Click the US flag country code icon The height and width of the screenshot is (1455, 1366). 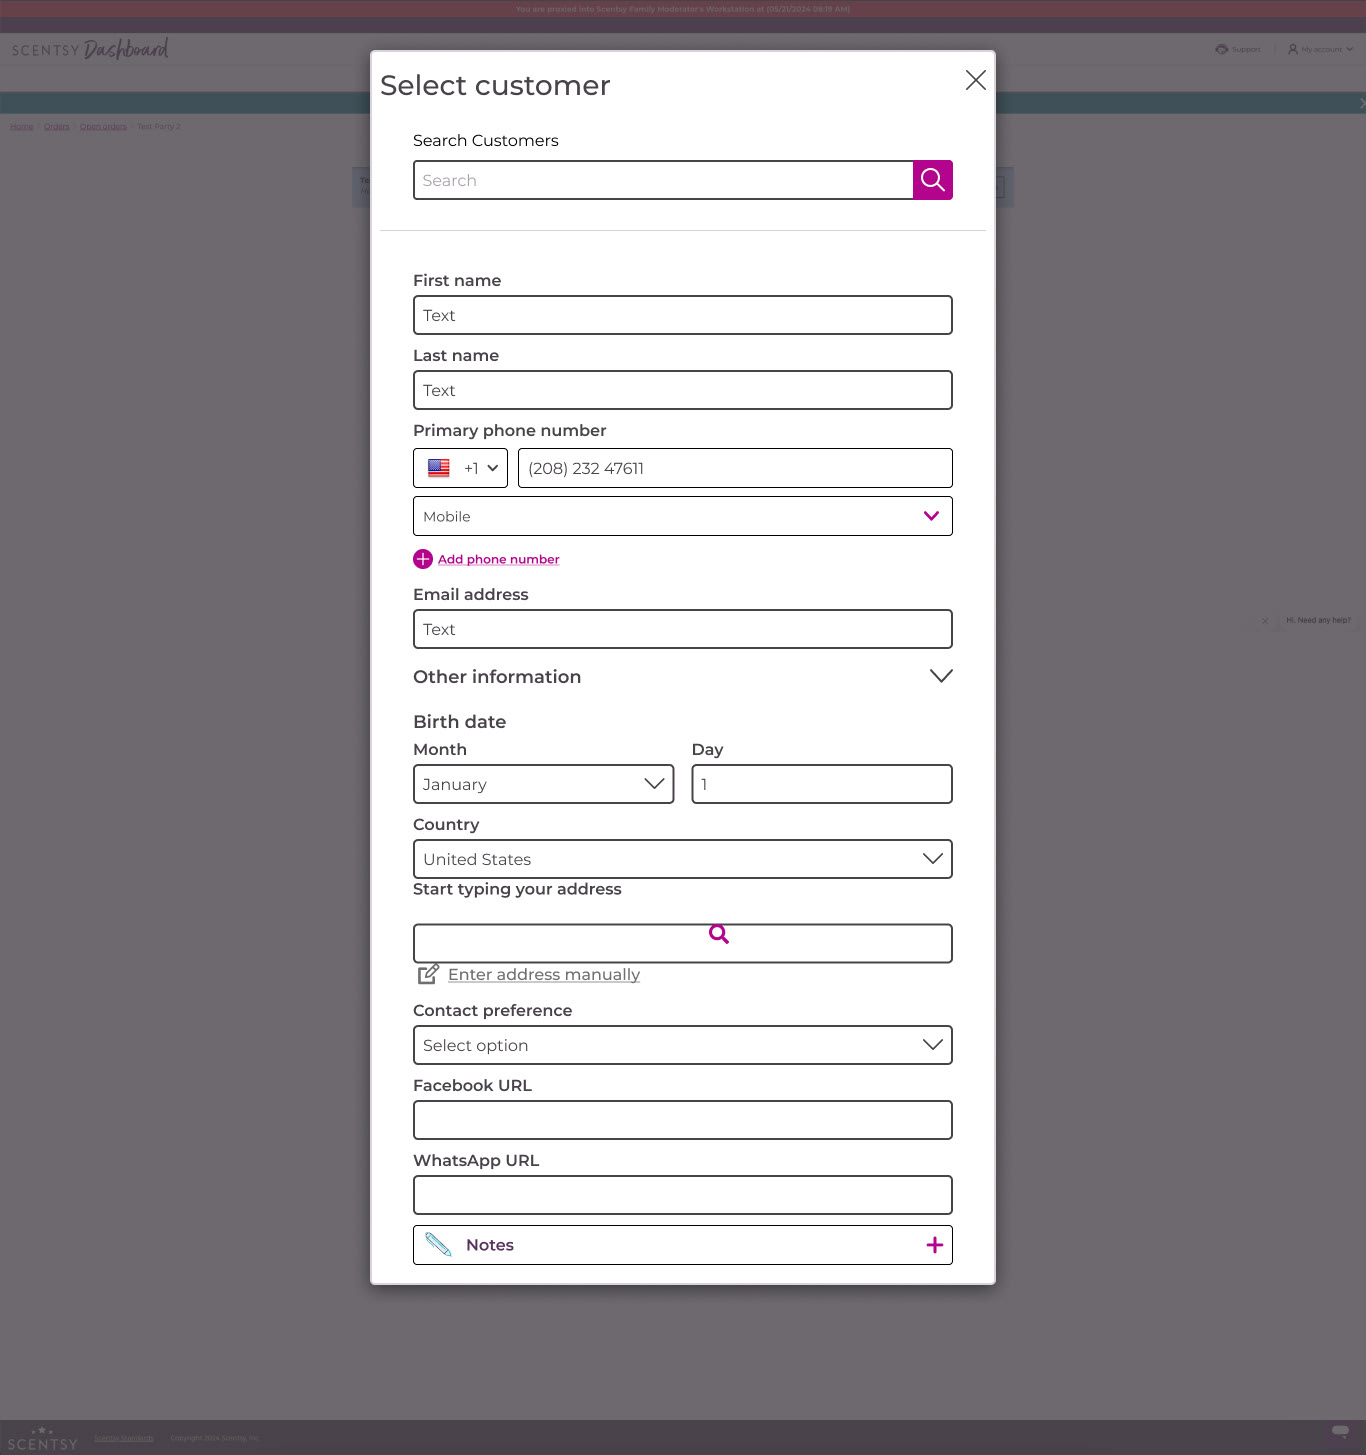pos(439,468)
